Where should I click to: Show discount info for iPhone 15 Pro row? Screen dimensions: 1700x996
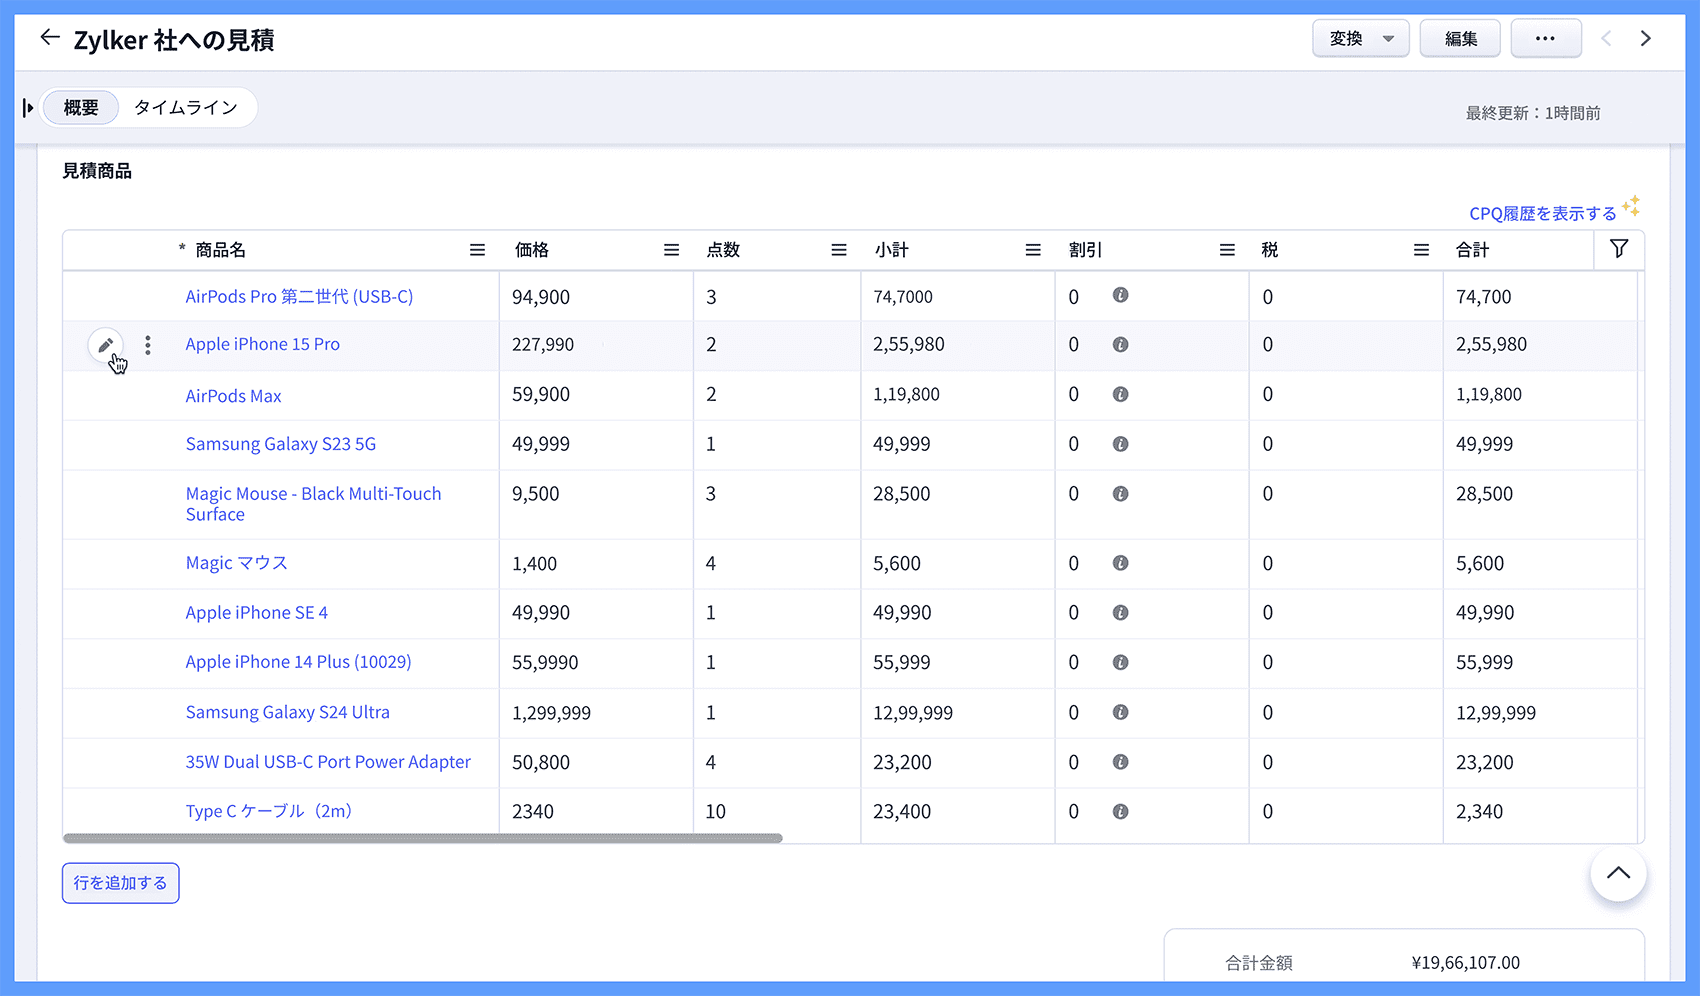1120,344
